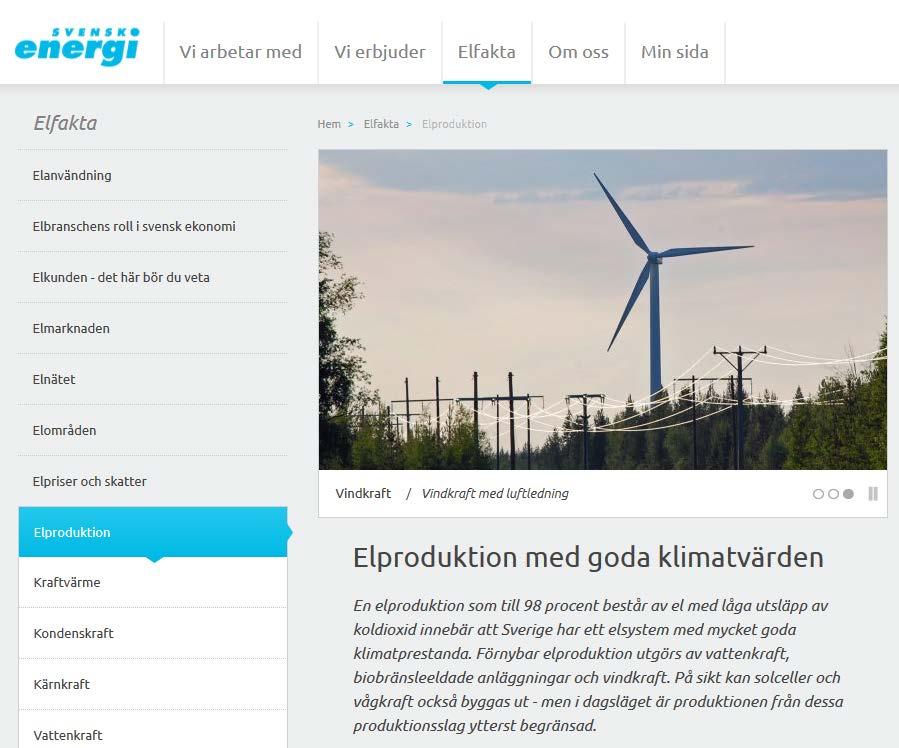
Task: Click heading Elproduktion med goda klimatvärden
Action: click(x=588, y=557)
